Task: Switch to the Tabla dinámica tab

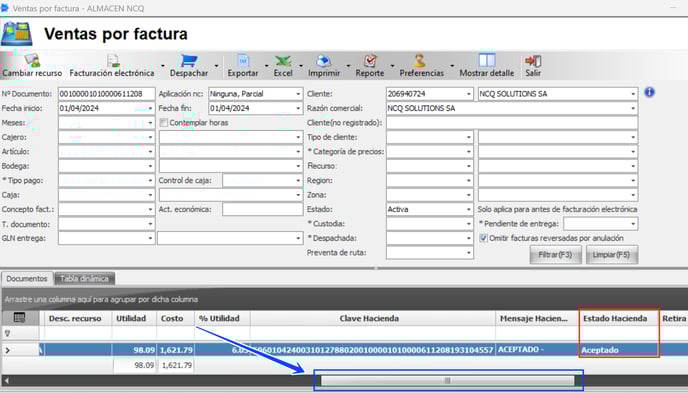Action: click(x=84, y=279)
